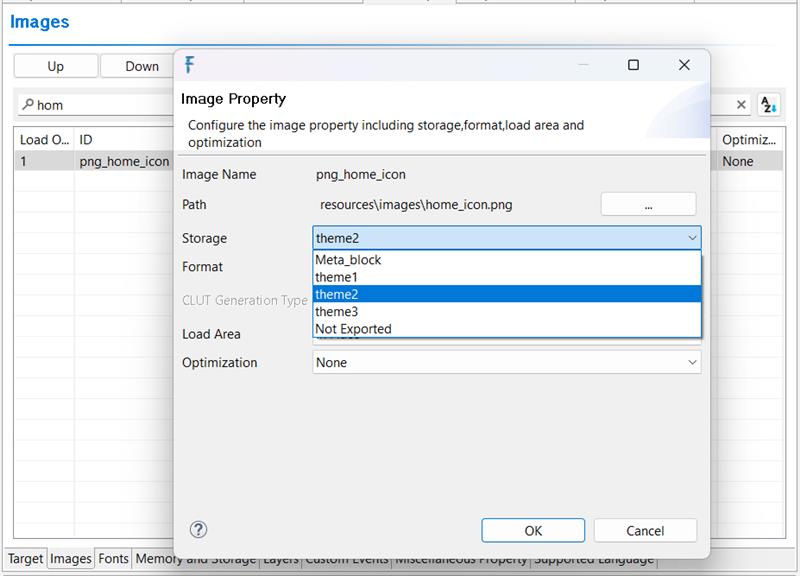Click the Up button
Viewport: 800px width, 576px height.
[56, 66]
